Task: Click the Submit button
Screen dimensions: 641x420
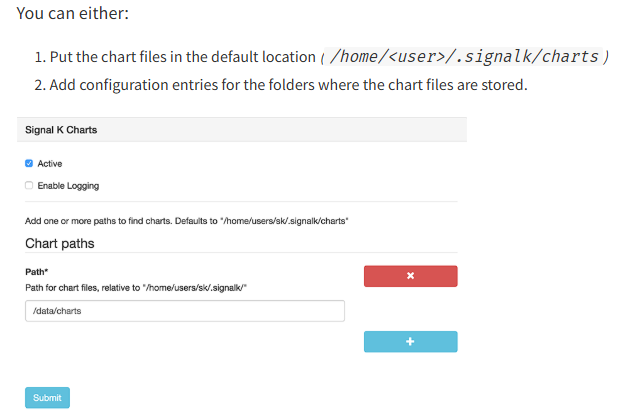Action: tap(47, 397)
